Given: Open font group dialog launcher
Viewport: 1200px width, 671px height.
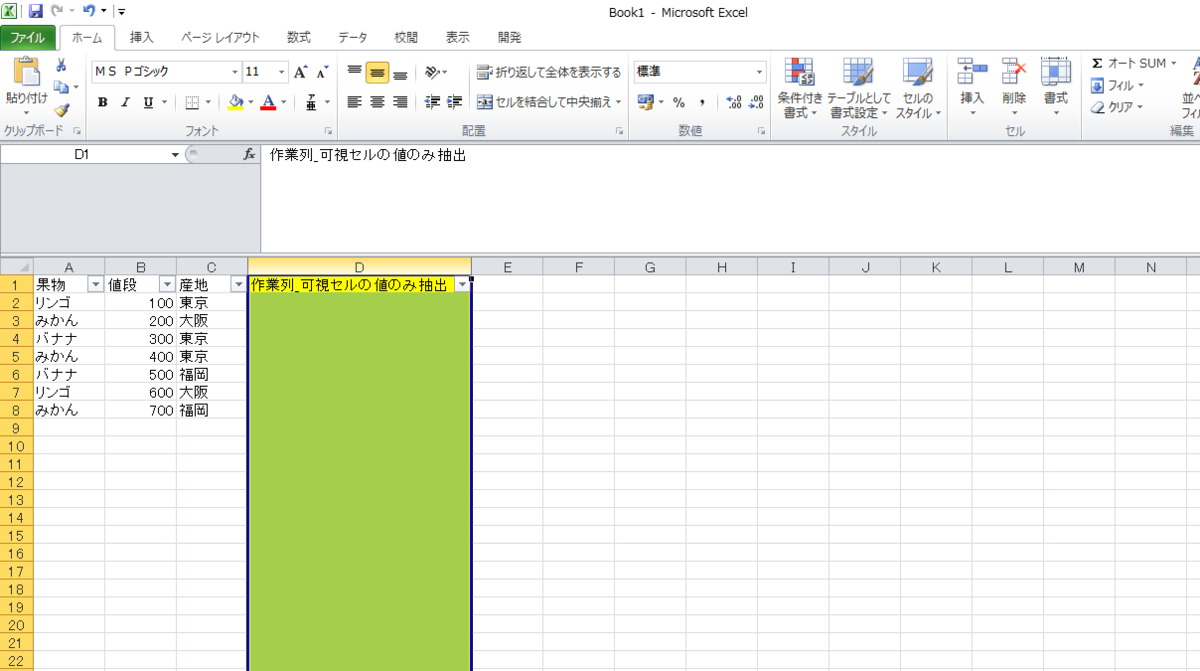Looking at the screenshot, I should pos(329,131).
